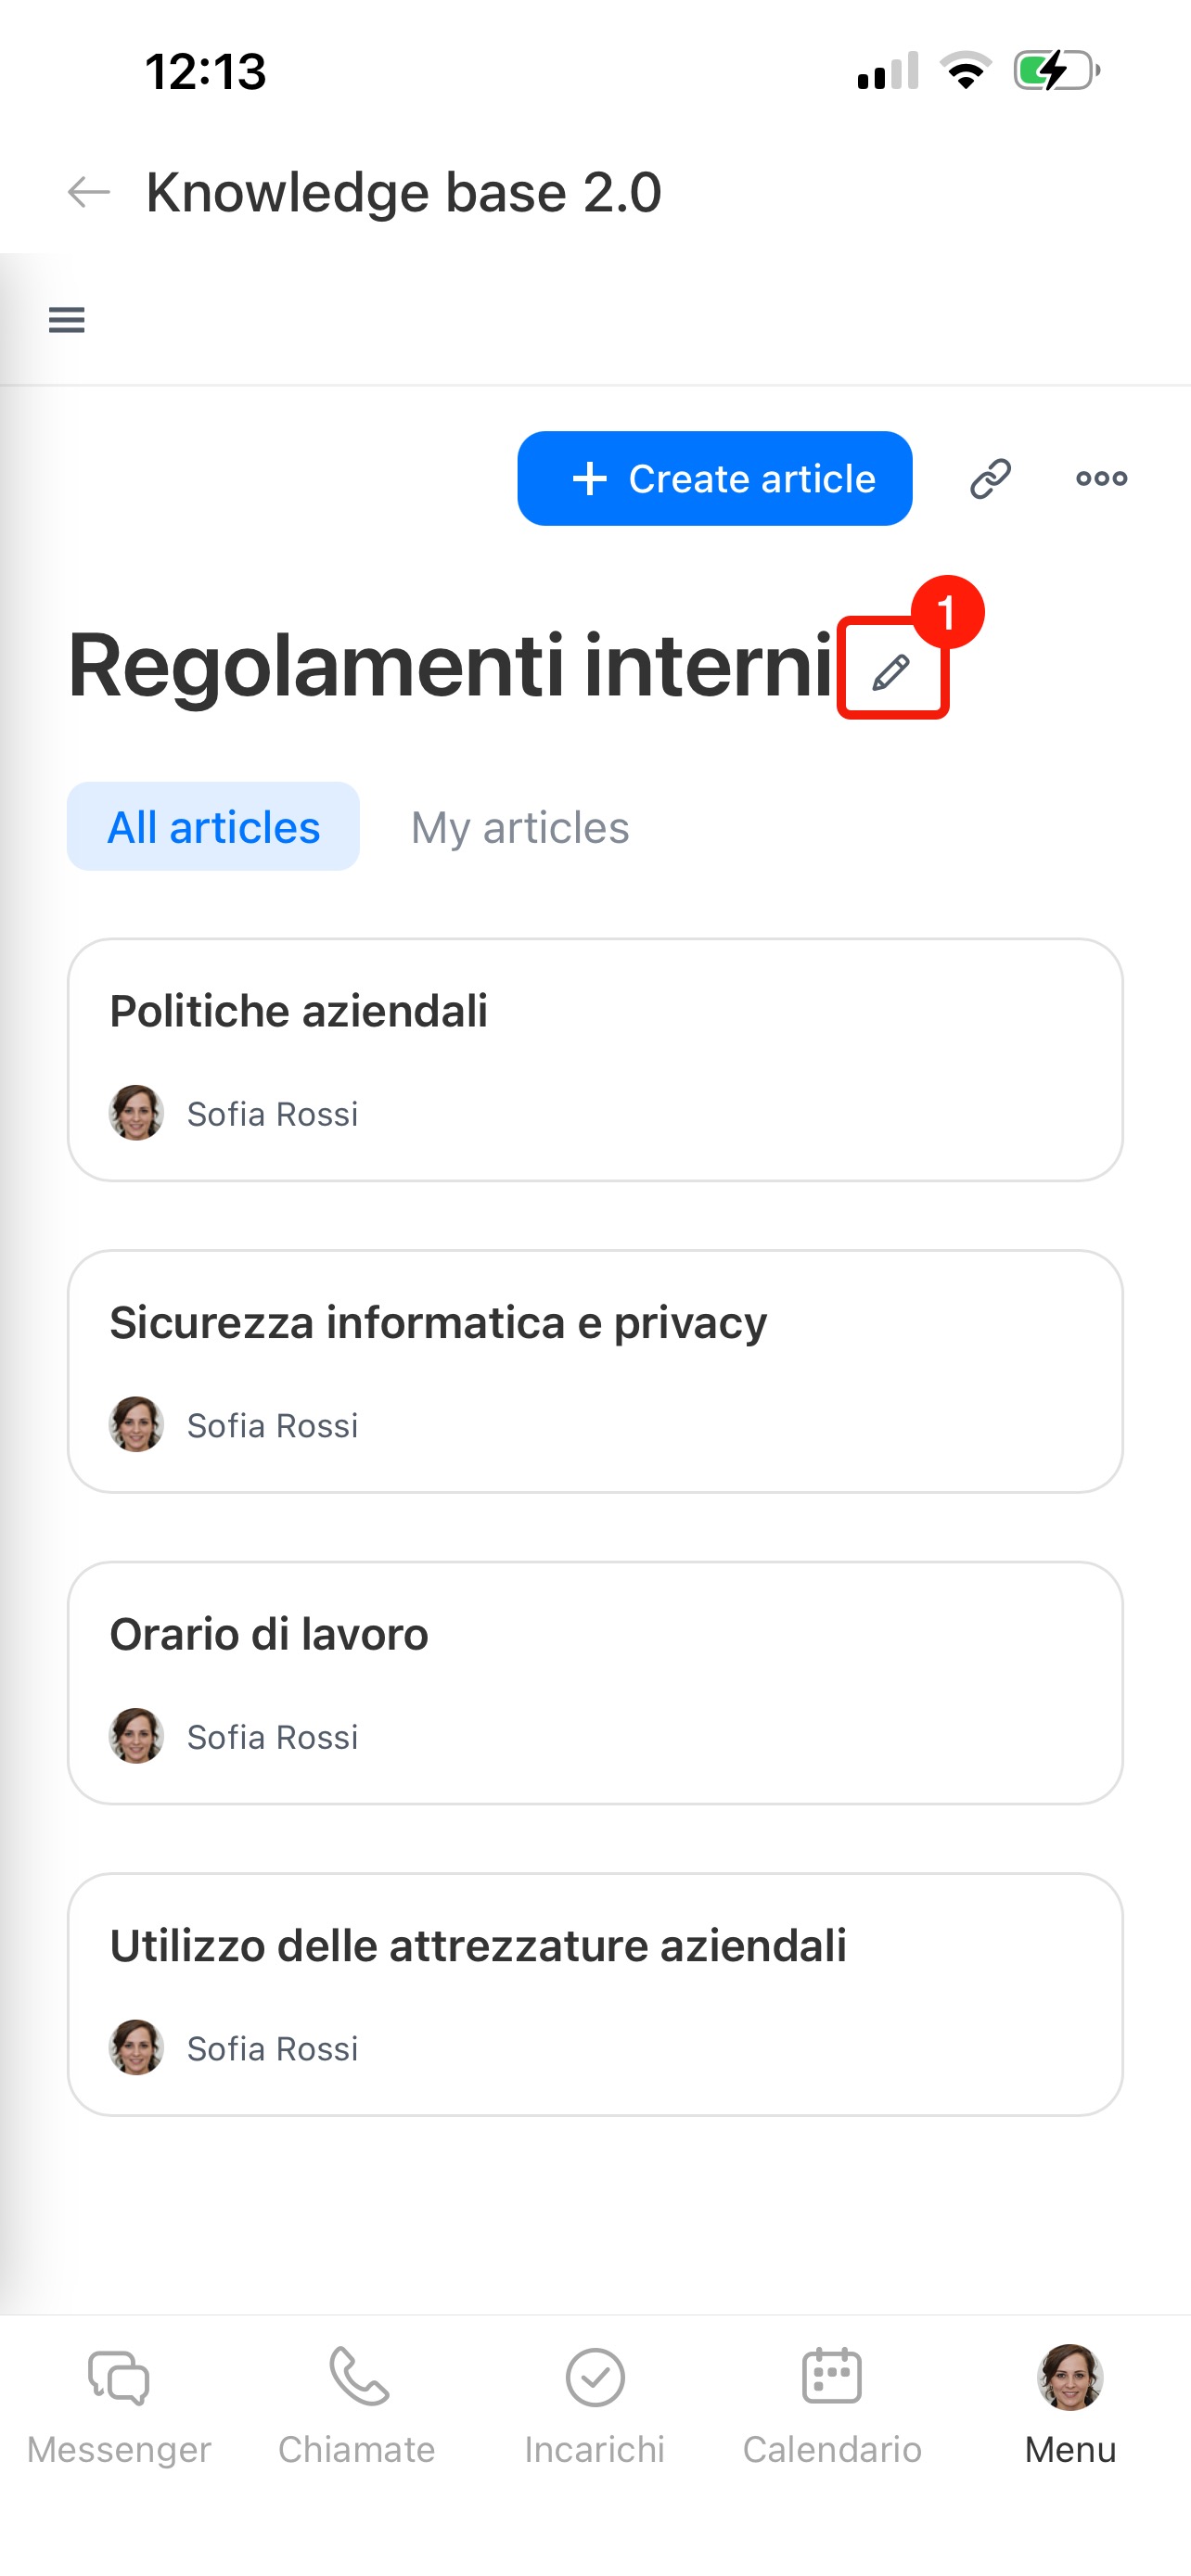Go to Messenger in bottom bar
Image resolution: width=1191 pixels, height=2576 pixels.
(x=119, y=2407)
